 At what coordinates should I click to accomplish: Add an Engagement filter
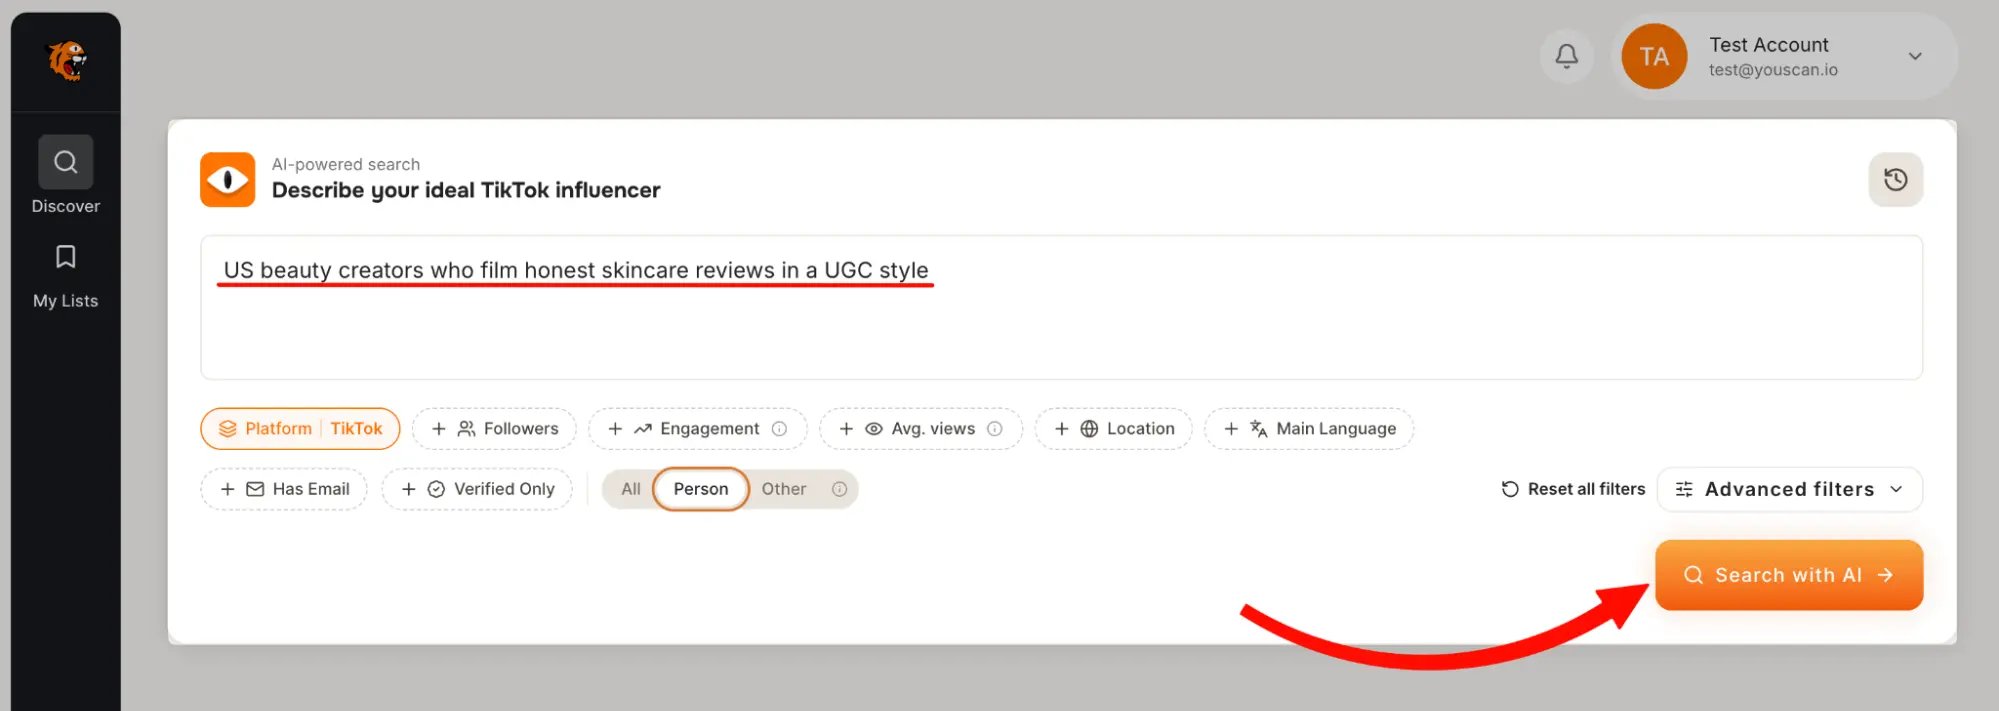point(697,429)
